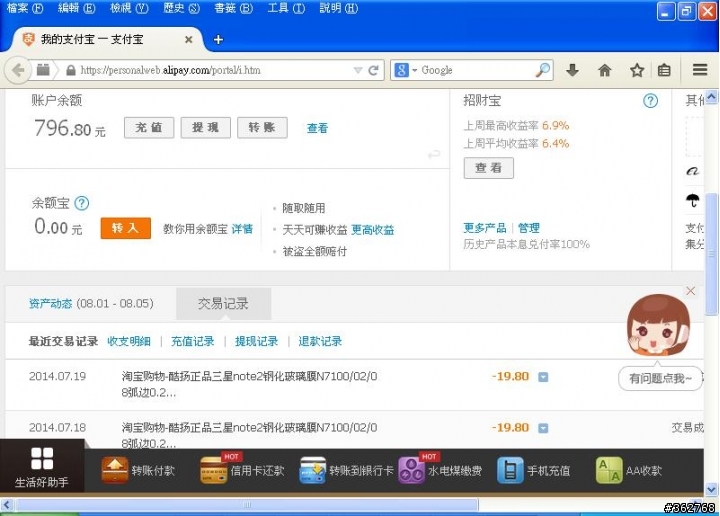The height and width of the screenshot is (516, 720).
Task: Click the 查看 link beside account balance
Action: pyautogui.click(x=317, y=128)
